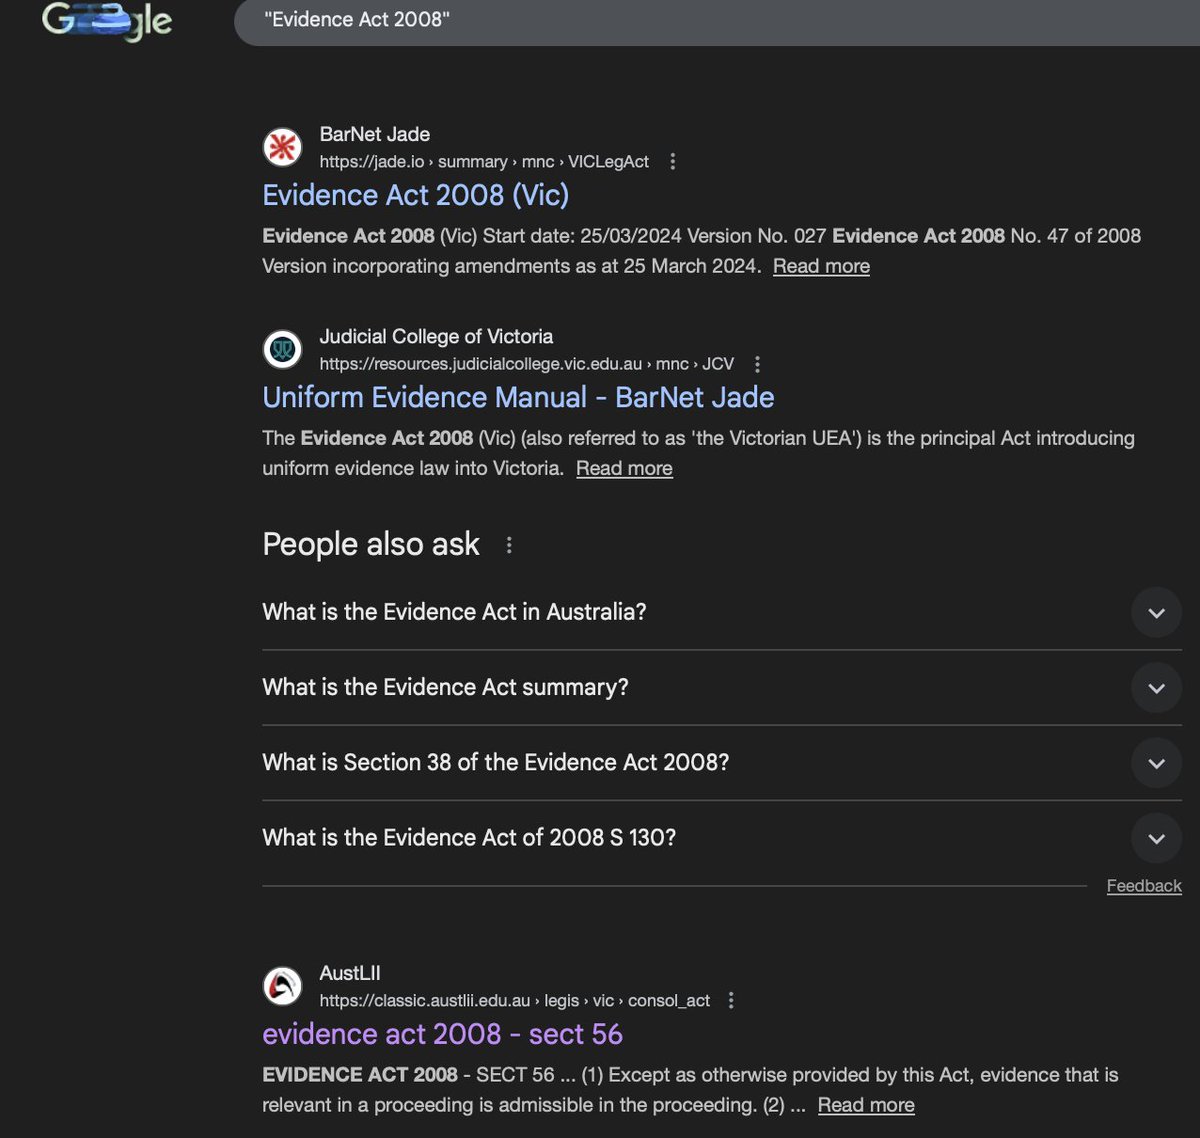Click the Google logo

coord(107,22)
